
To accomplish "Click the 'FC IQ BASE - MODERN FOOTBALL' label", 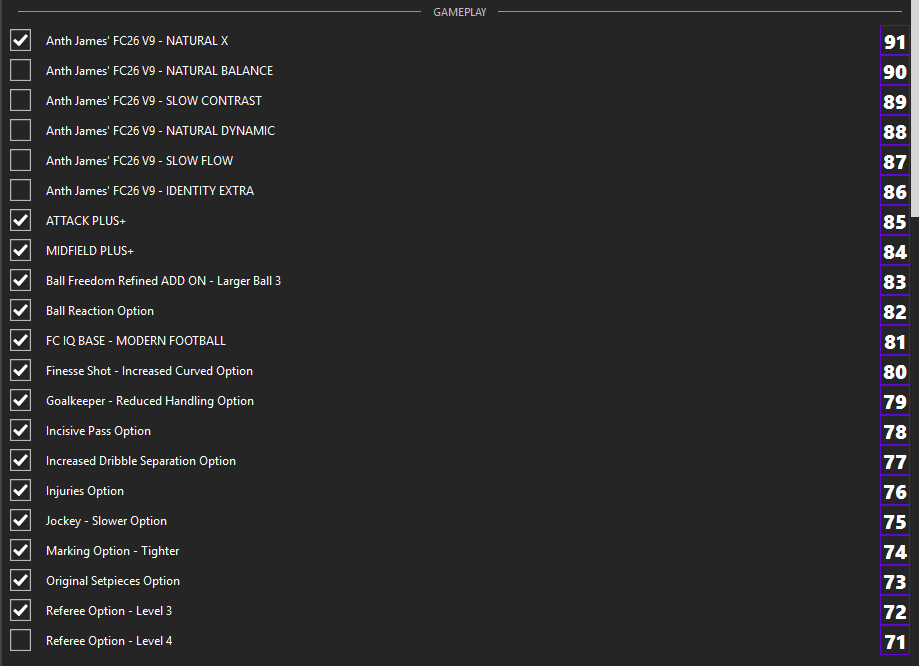I will click(135, 341).
